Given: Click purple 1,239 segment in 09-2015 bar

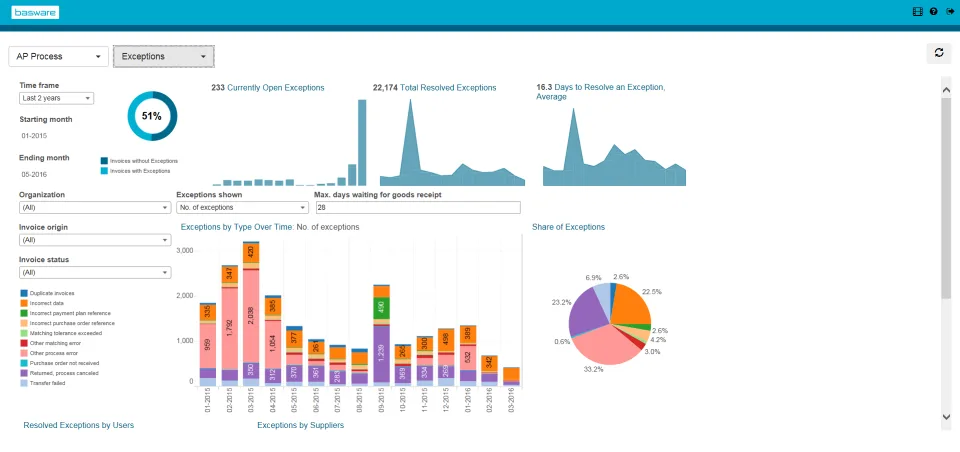Looking at the screenshot, I should pos(381,354).
